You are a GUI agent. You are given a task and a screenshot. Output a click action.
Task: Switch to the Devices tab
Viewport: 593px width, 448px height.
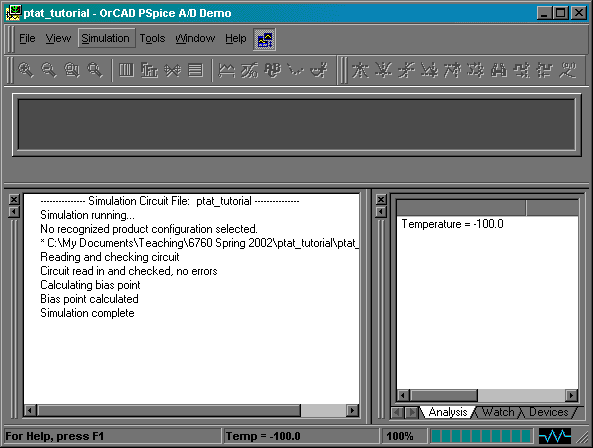click(x=548, y=412)
